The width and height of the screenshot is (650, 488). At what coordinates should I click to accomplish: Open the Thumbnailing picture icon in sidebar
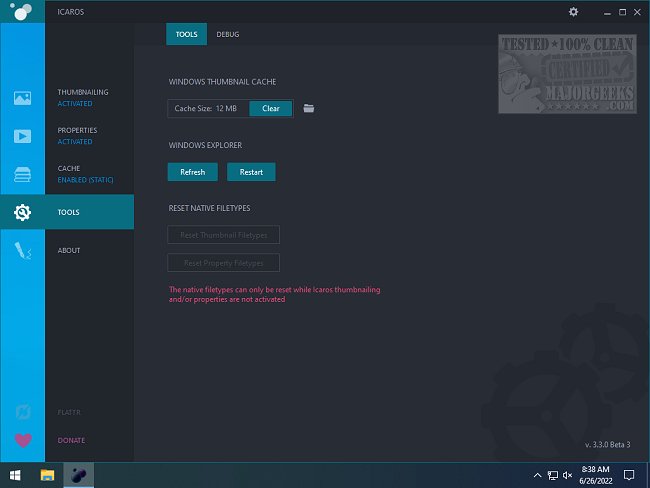click(22, 98)
